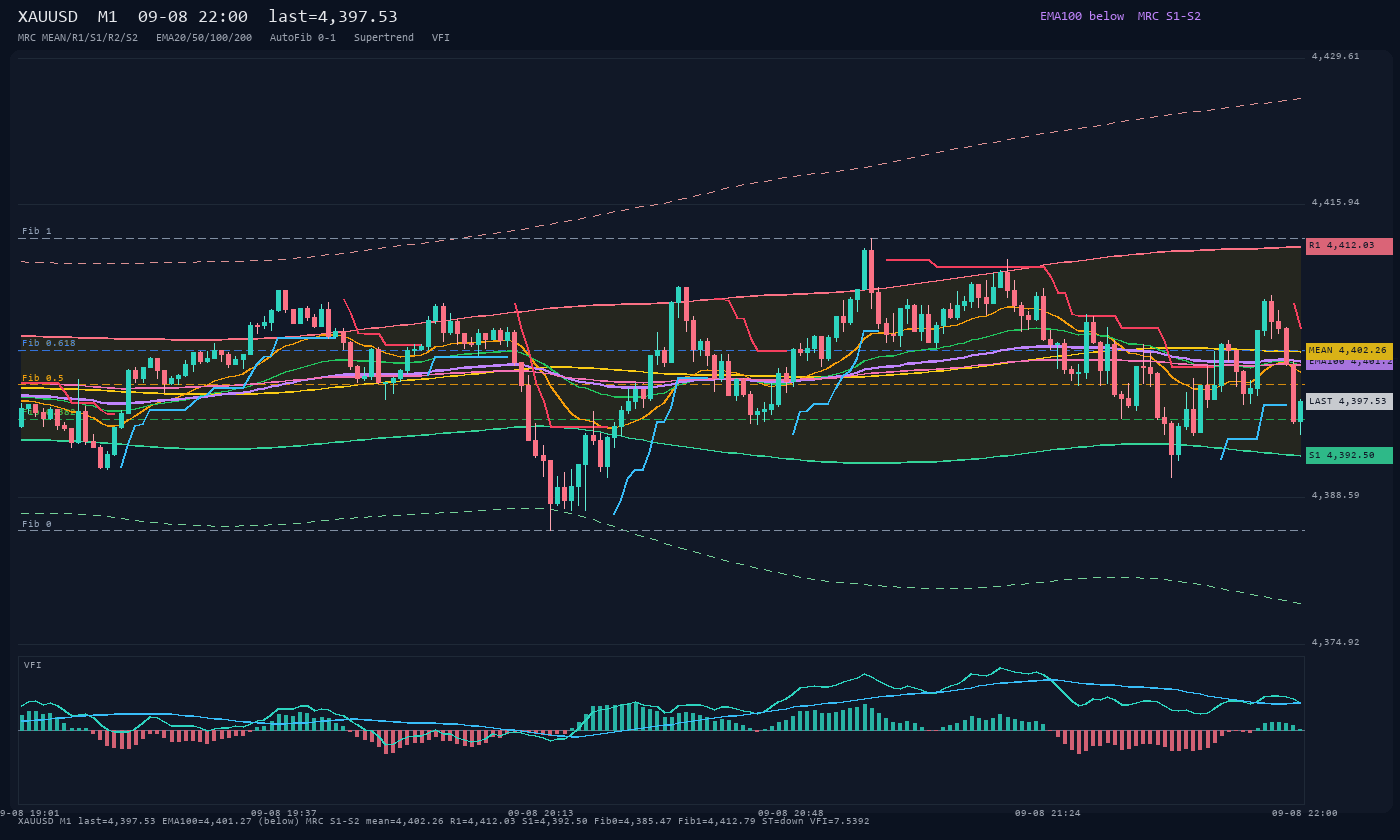
Task: Click the 4,429.61 price axis label
Action: pyautogui.click(x=1335, y=57)
